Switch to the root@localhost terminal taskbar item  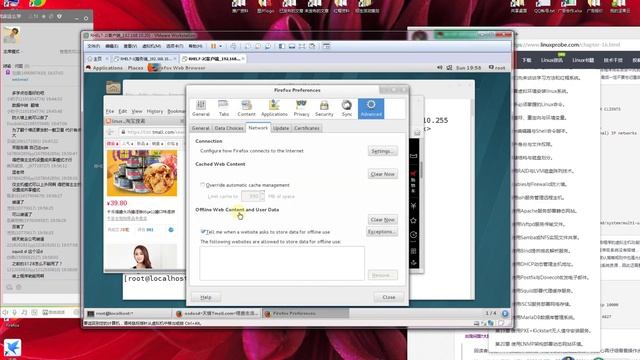(x=128, y=313)
